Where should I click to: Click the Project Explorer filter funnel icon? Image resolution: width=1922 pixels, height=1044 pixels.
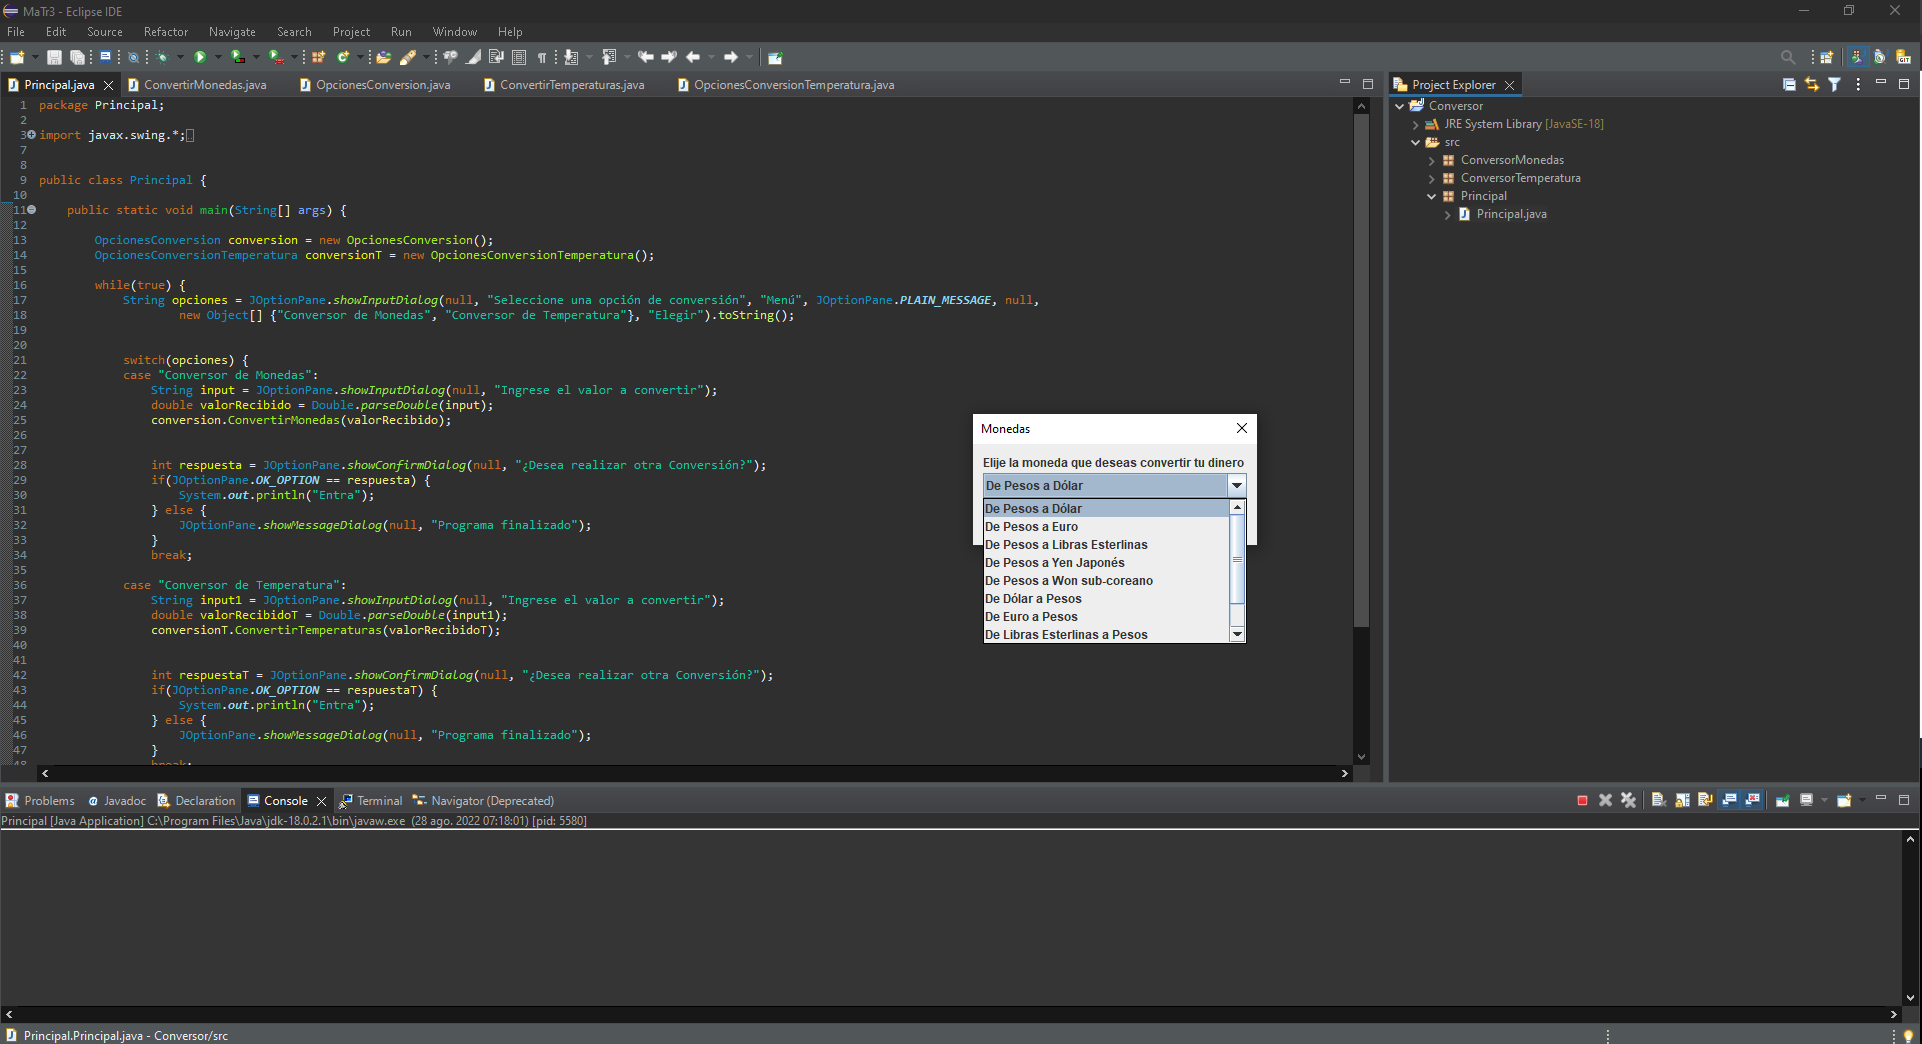tap(1834, 85)
